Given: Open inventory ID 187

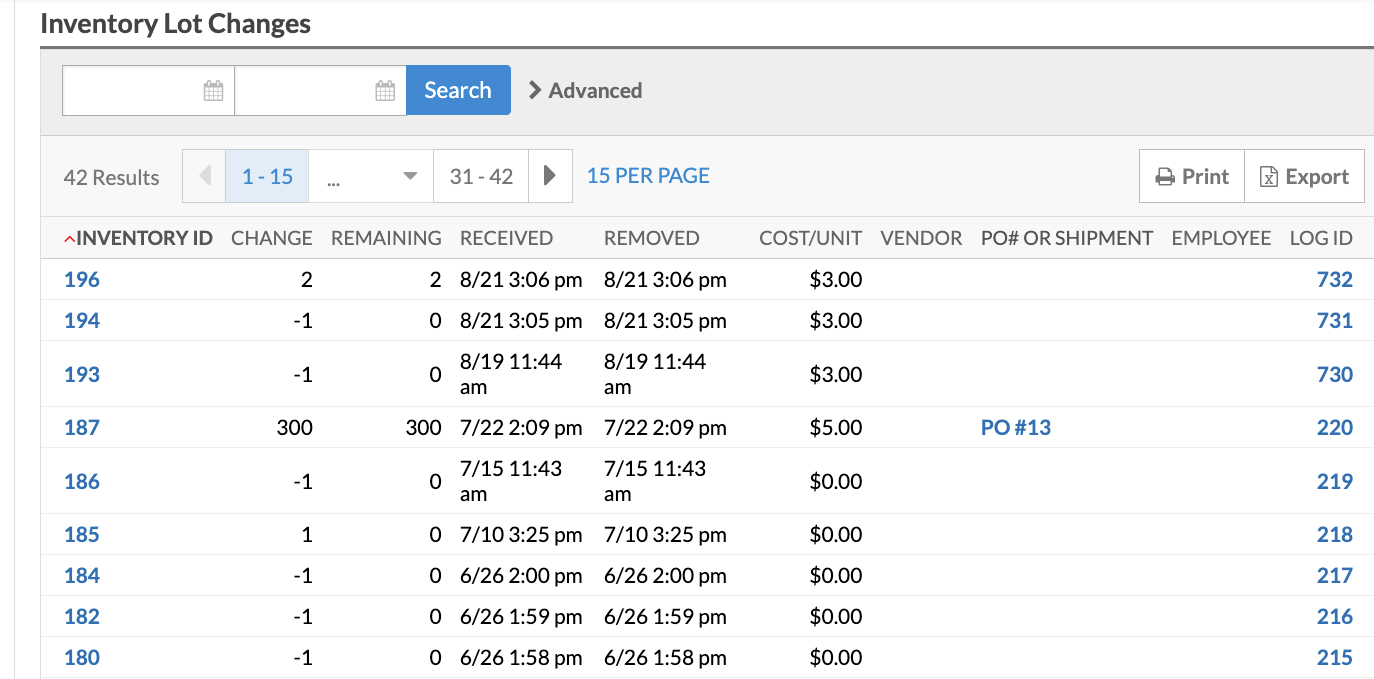Looking at the screenshot, I should 82,428.
